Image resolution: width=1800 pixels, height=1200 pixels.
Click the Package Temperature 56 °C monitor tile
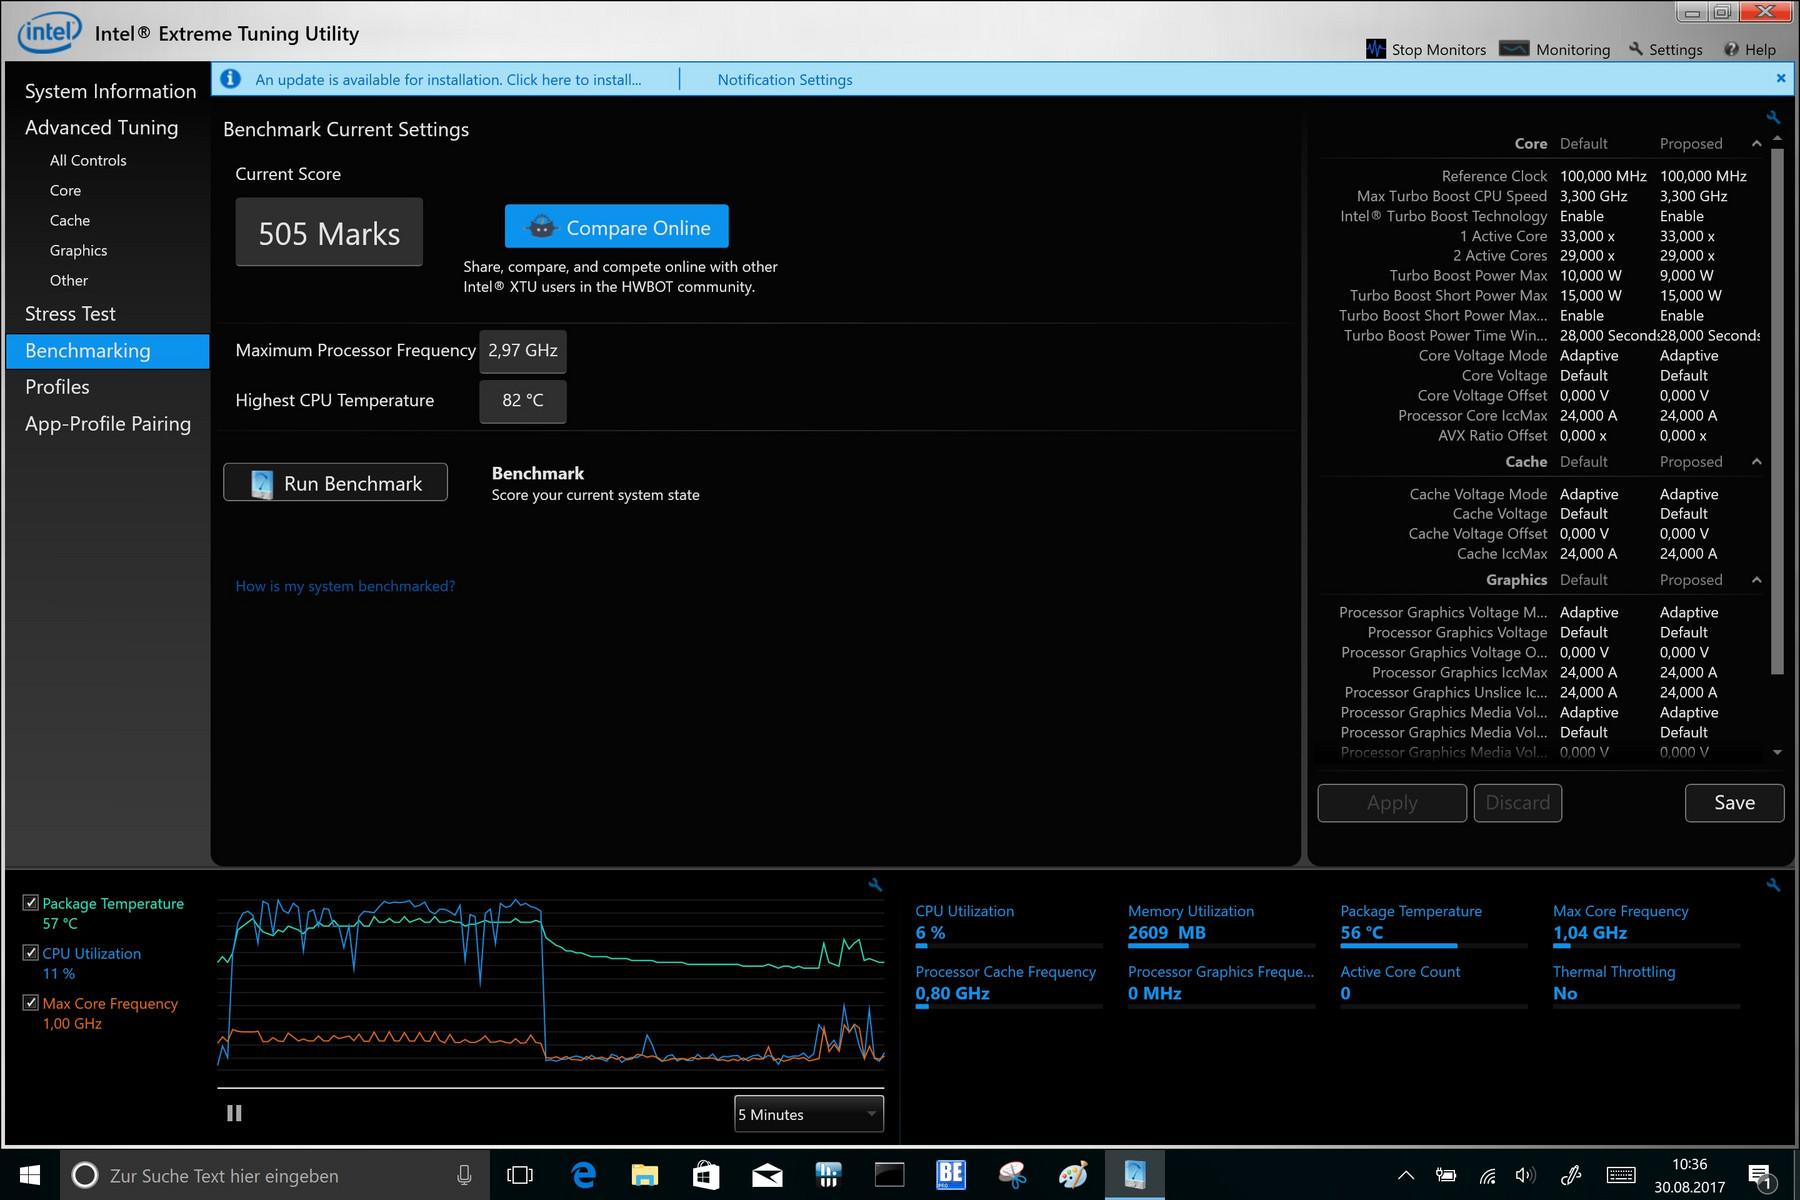pos(1433,924)
